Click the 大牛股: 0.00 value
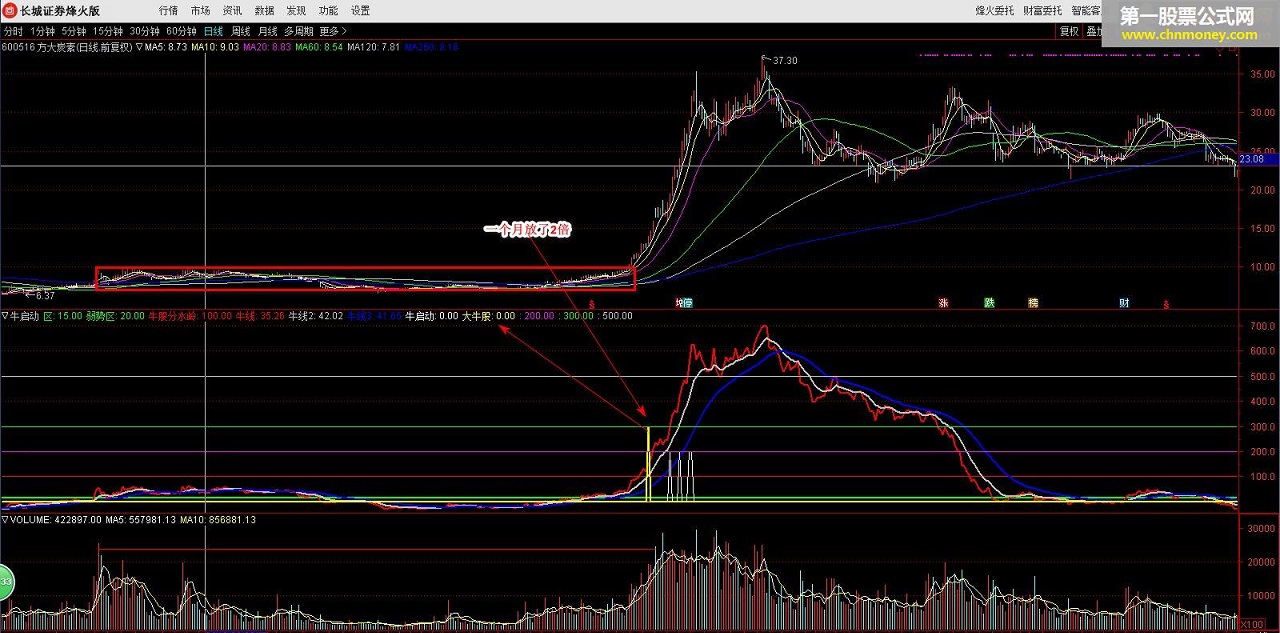Screen dimensions: 1280x633 pyautogui.click(x=488, y=316)
